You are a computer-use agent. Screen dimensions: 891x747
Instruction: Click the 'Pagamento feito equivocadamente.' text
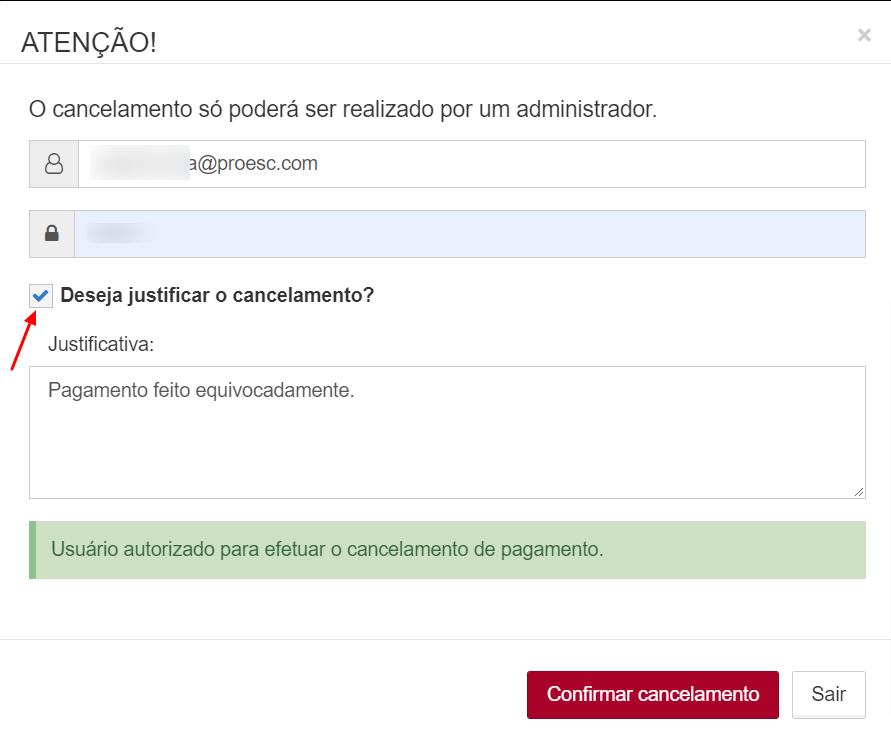pos(201,390)
